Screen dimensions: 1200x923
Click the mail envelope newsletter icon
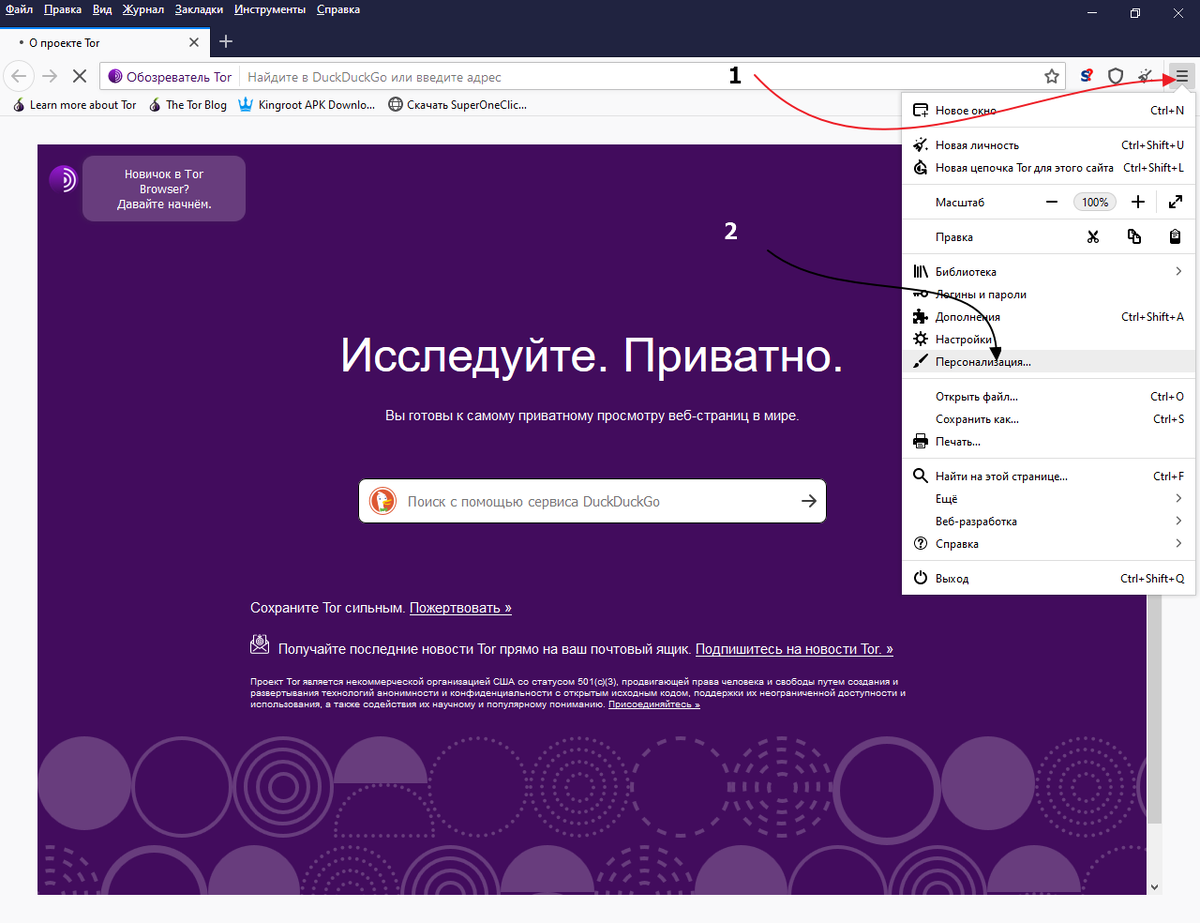pyautogui.click(x=260, y=645)
